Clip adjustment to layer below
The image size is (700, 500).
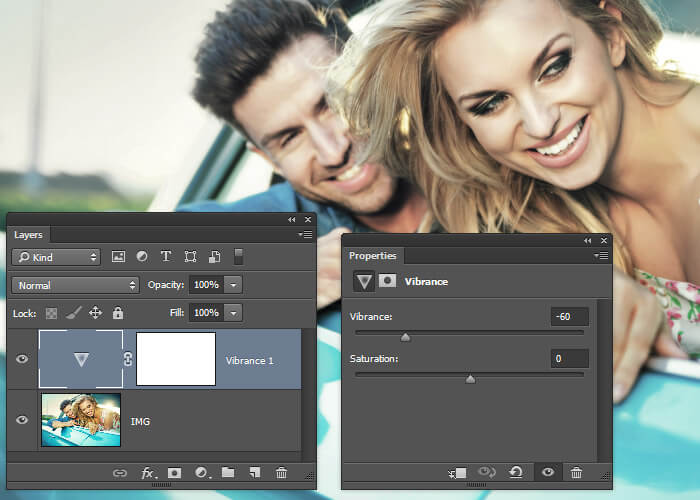[x=458, y=472]
